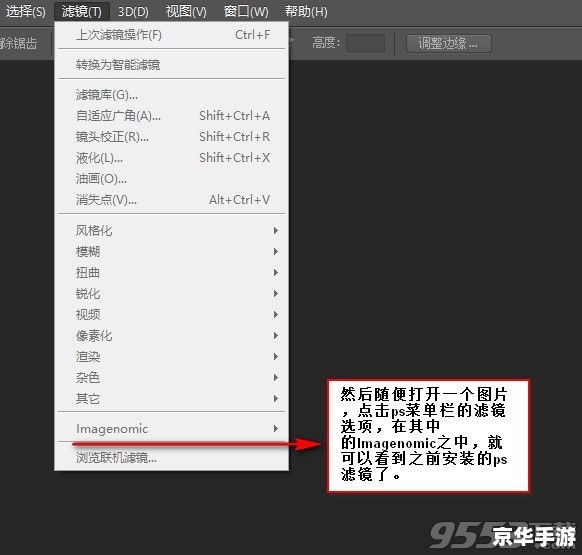The width and height of the screenshot is (582, 555).
Task: Open 液化(L)... liquify filter
Action: [x=171, y=158]
